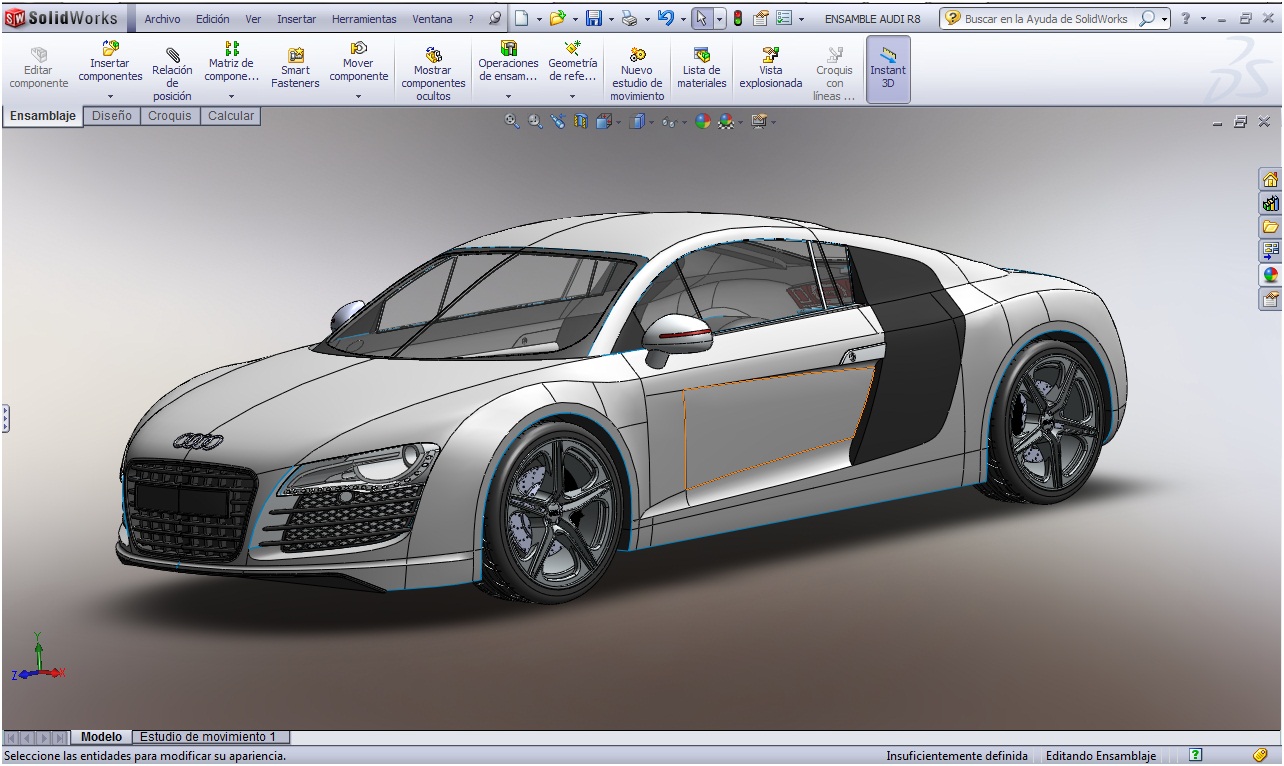1284x766 pixels.
Task: Click the Mover componente icon
Action: point(359,48)
